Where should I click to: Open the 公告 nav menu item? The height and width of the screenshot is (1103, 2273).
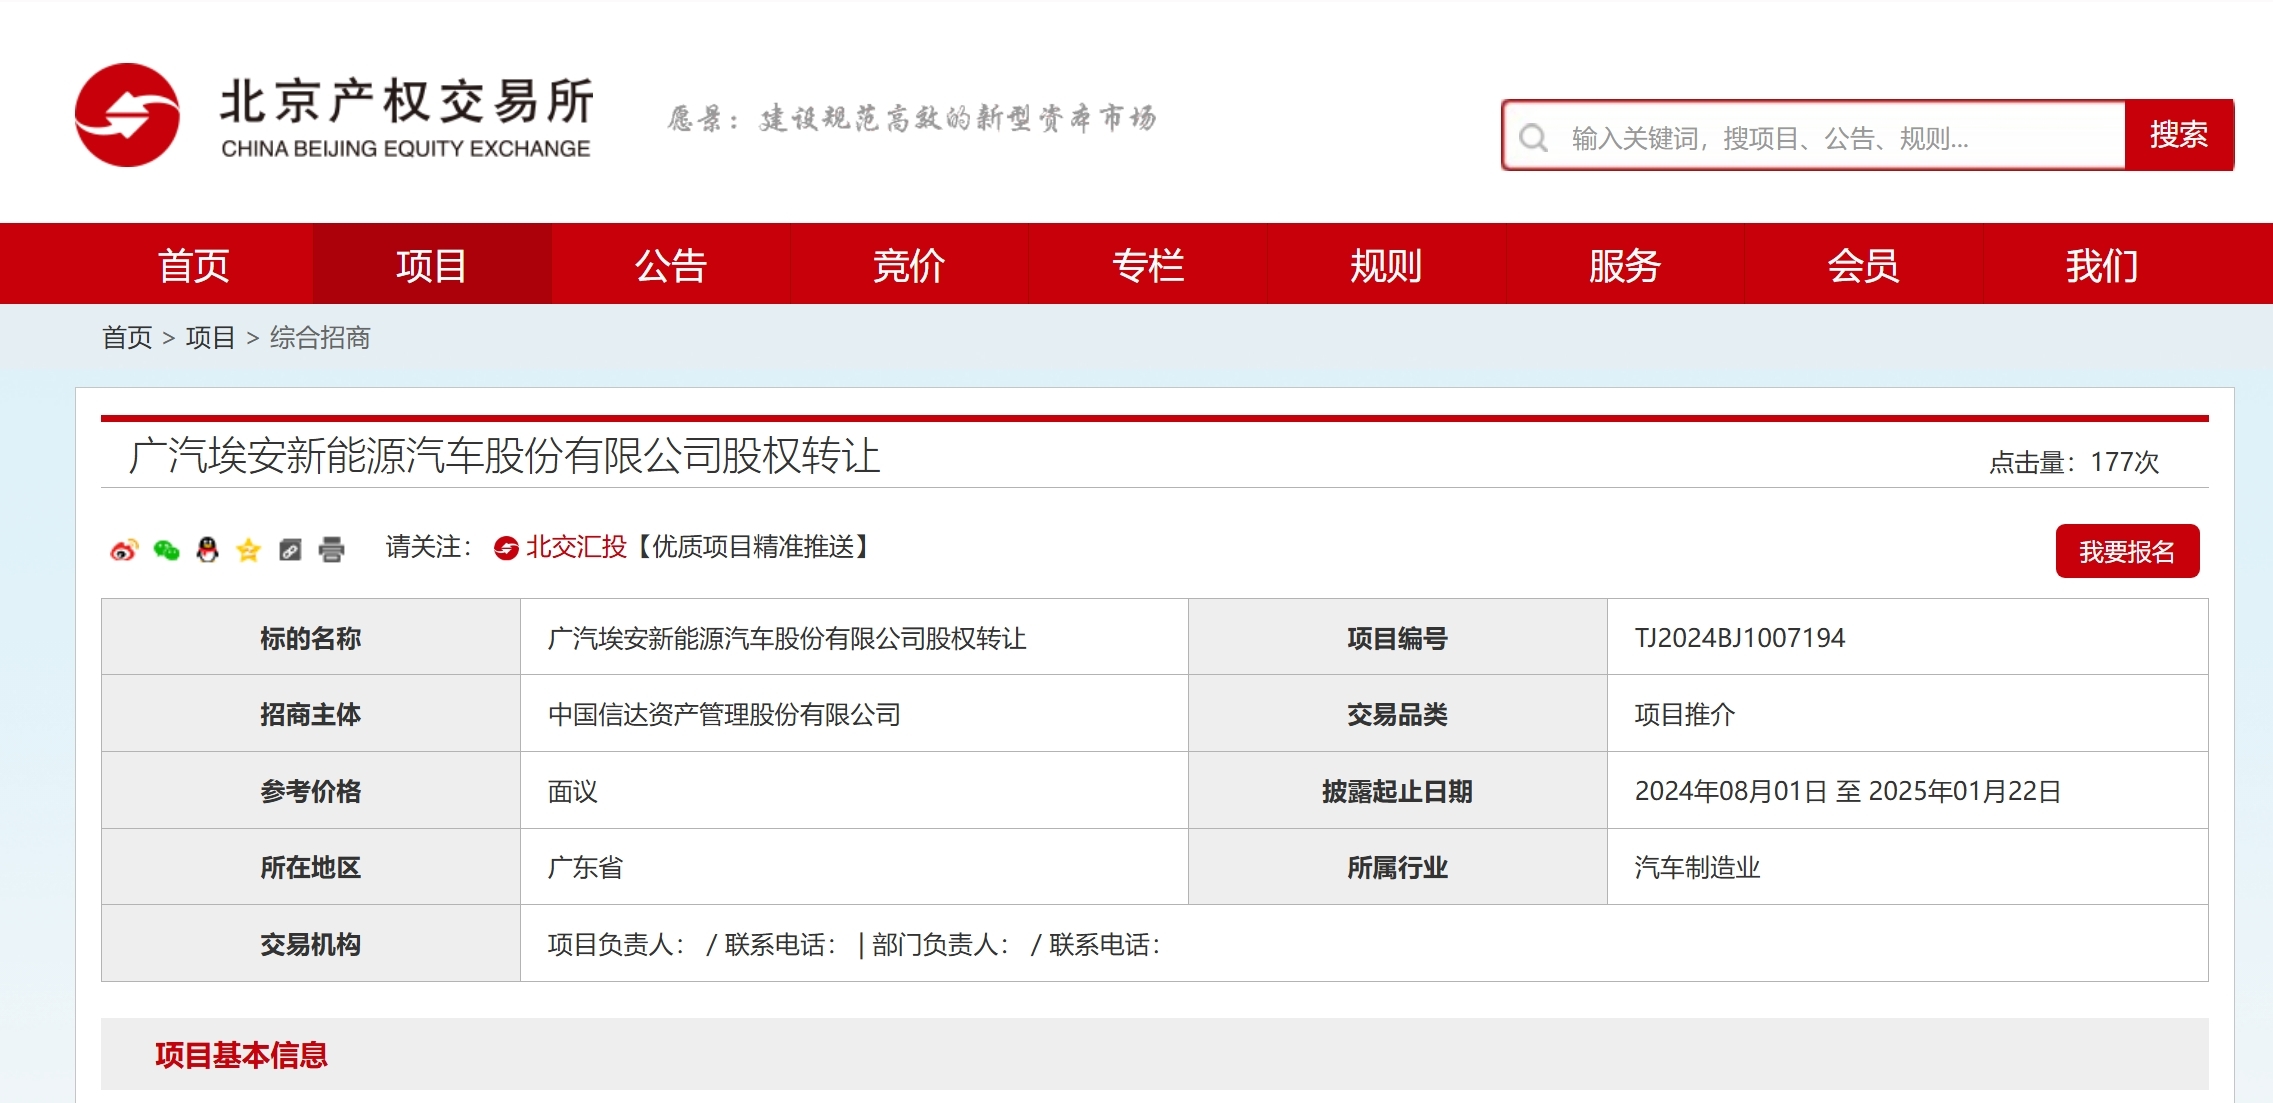pos(671,265)
